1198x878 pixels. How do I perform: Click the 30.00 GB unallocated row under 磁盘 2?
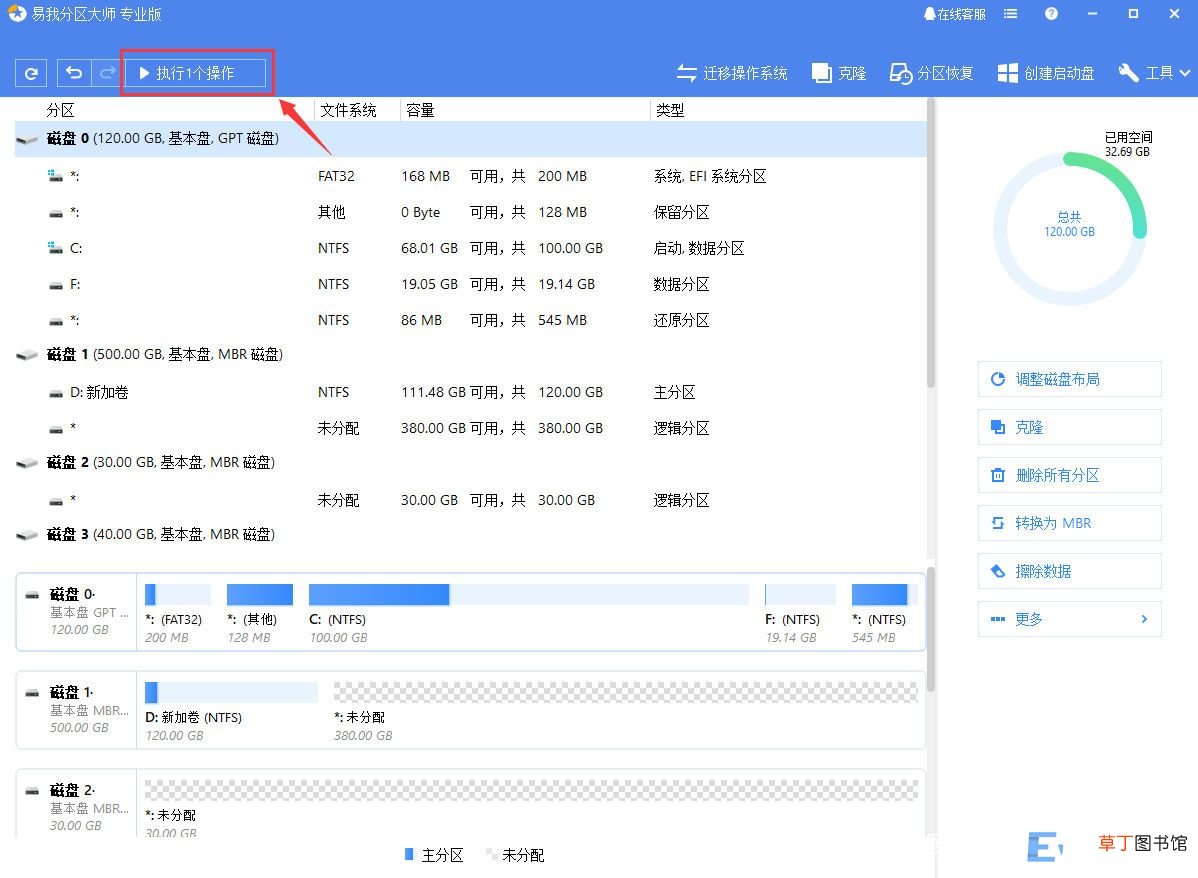point(471,500)
